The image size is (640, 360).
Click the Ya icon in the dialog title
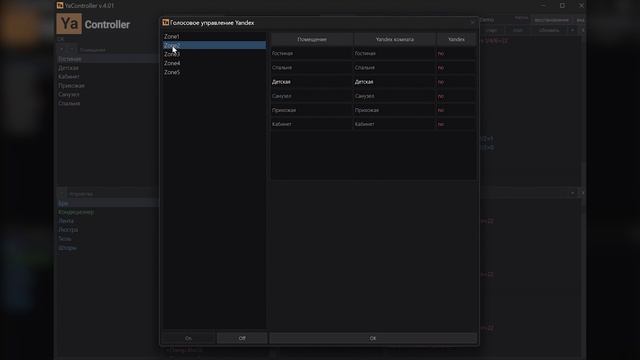(165, 22)
